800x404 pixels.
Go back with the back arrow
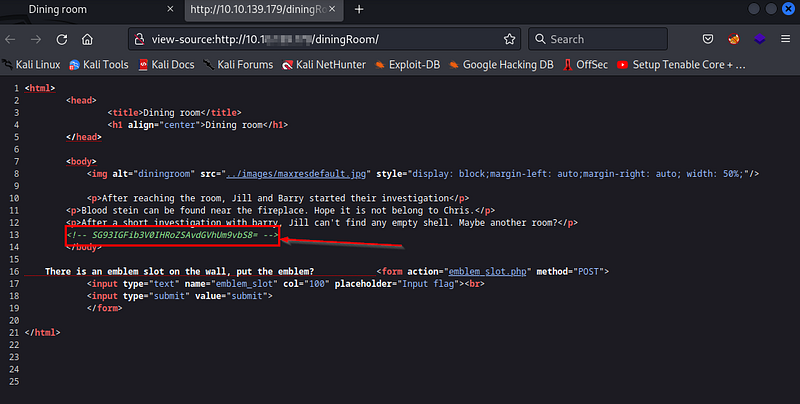point(10,39)
